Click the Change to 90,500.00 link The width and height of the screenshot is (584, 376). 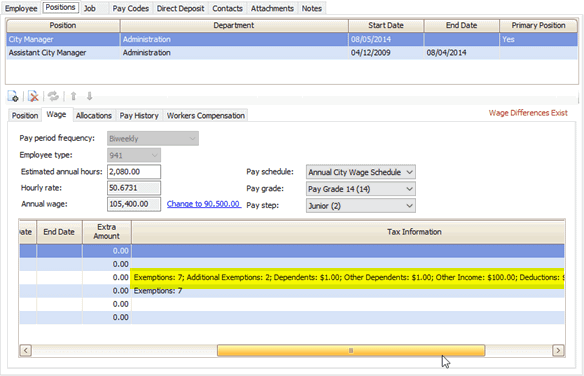tap(203, 204)
